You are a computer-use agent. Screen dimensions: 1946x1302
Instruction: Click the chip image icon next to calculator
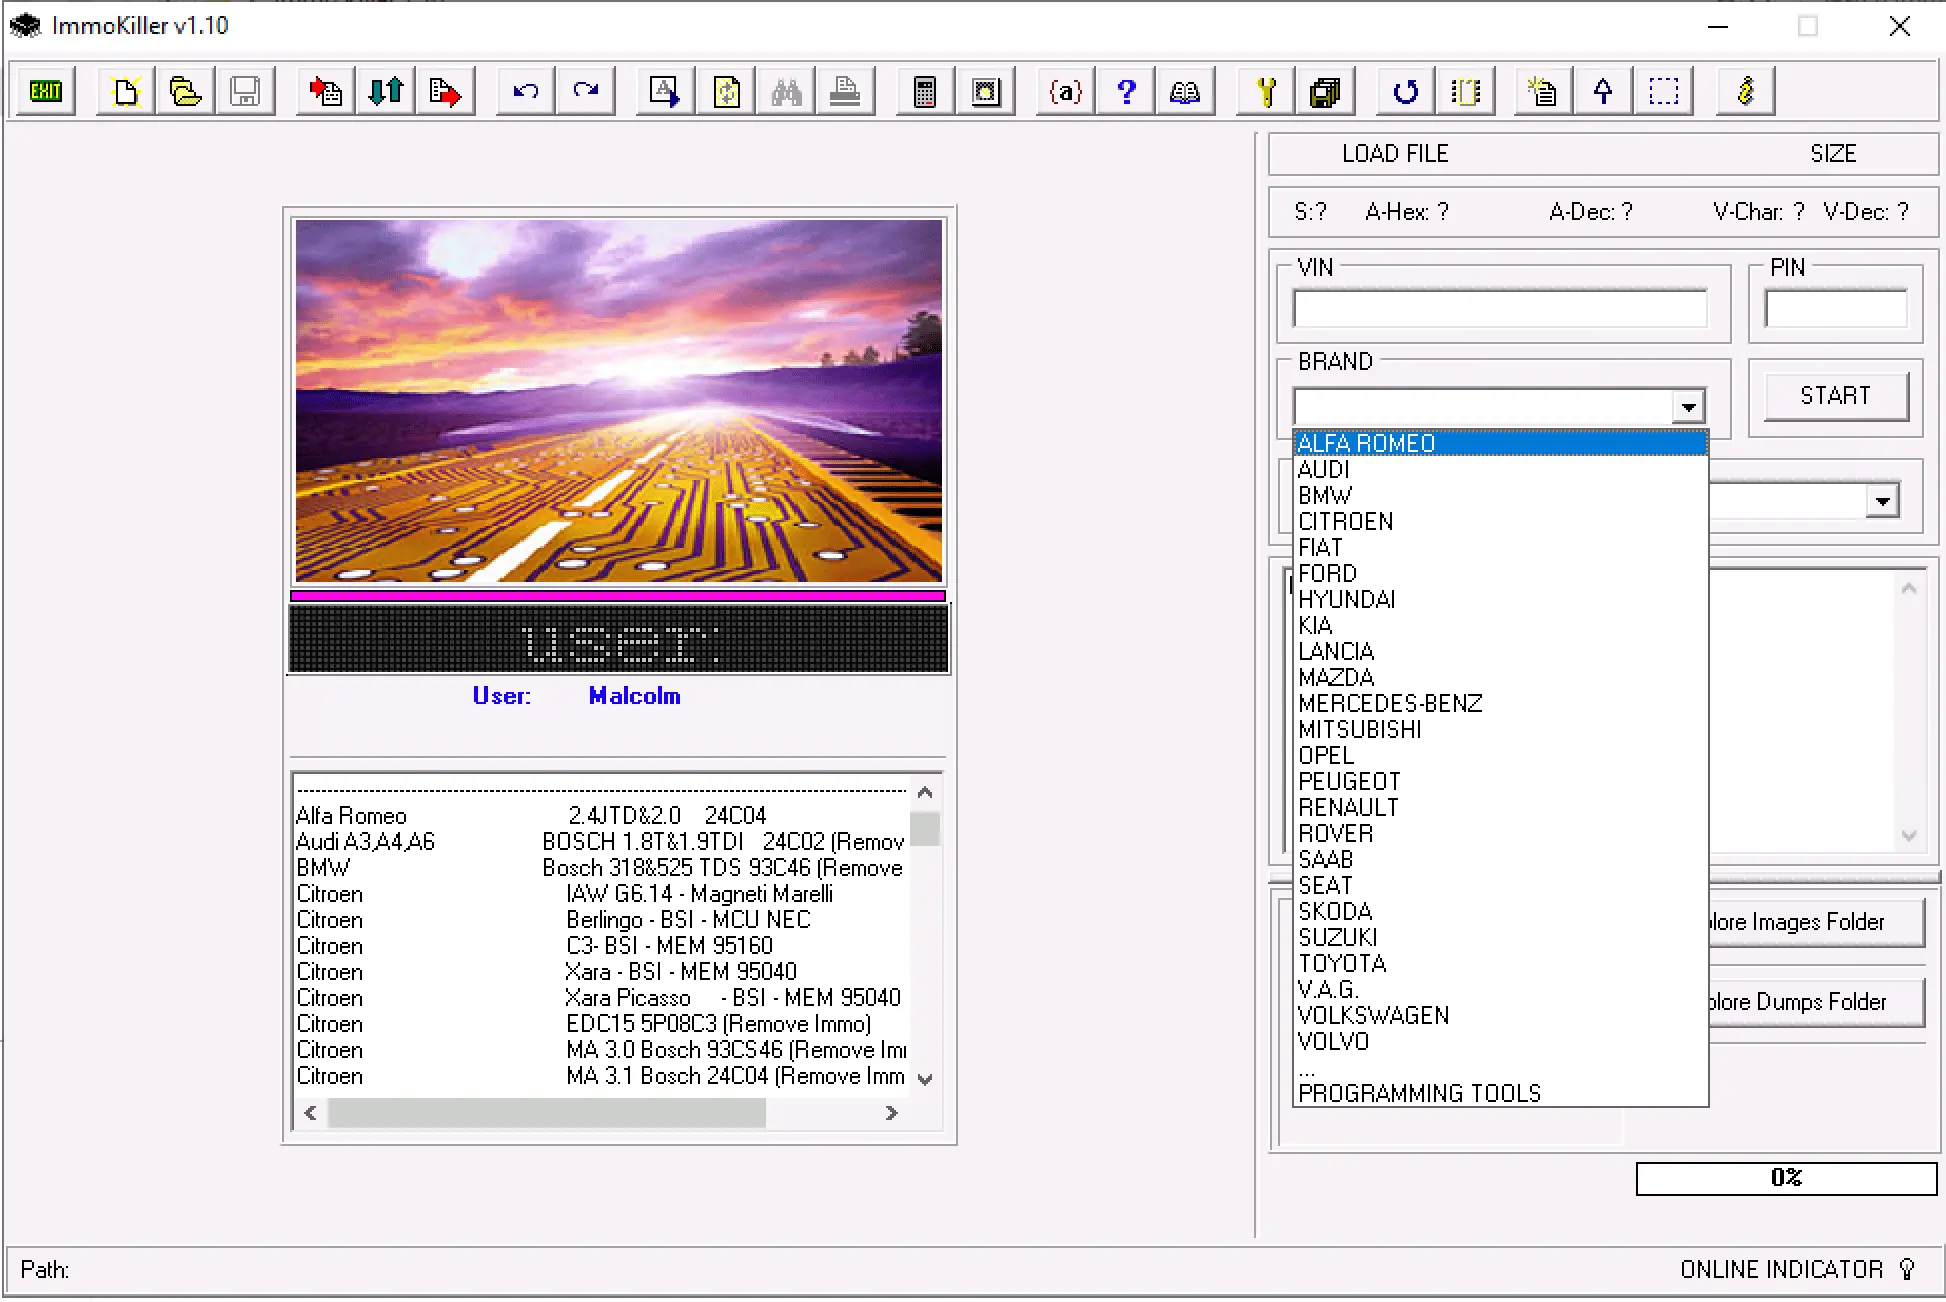tap(986, 92)
